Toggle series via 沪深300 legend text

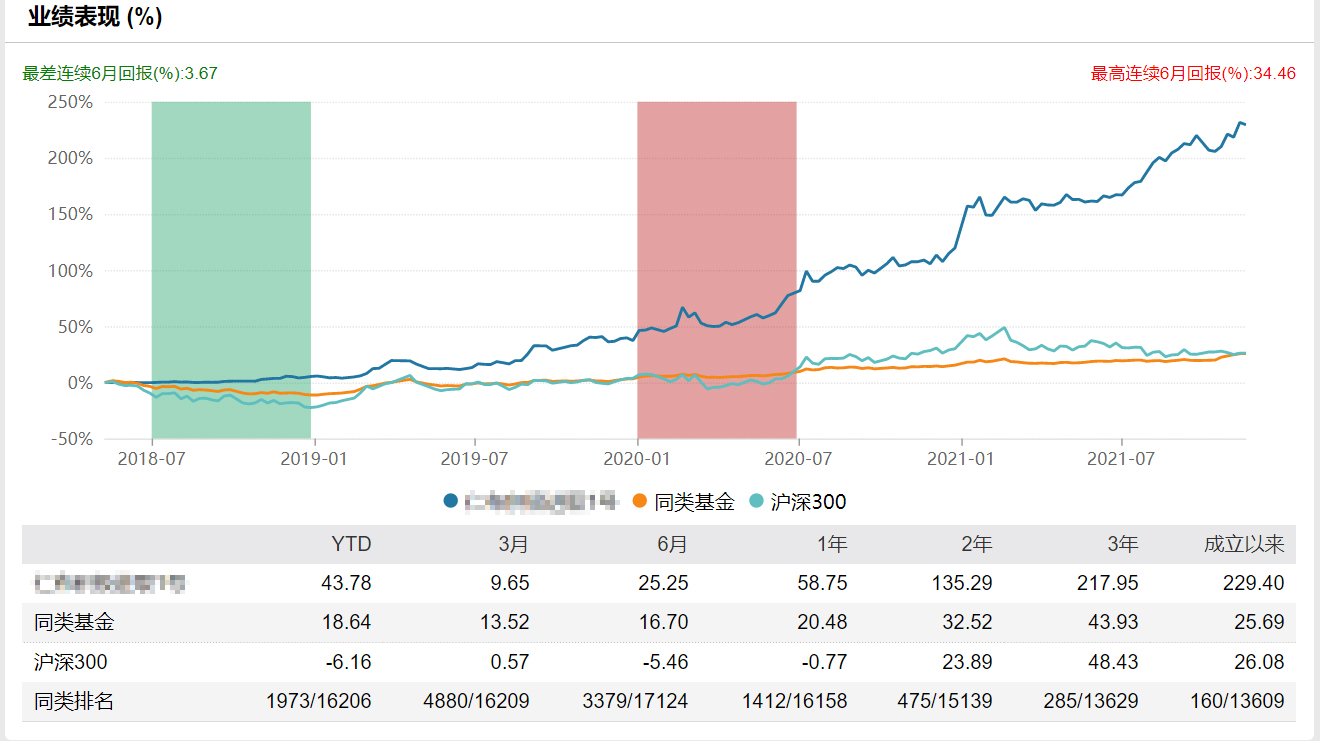coord(808,502)
